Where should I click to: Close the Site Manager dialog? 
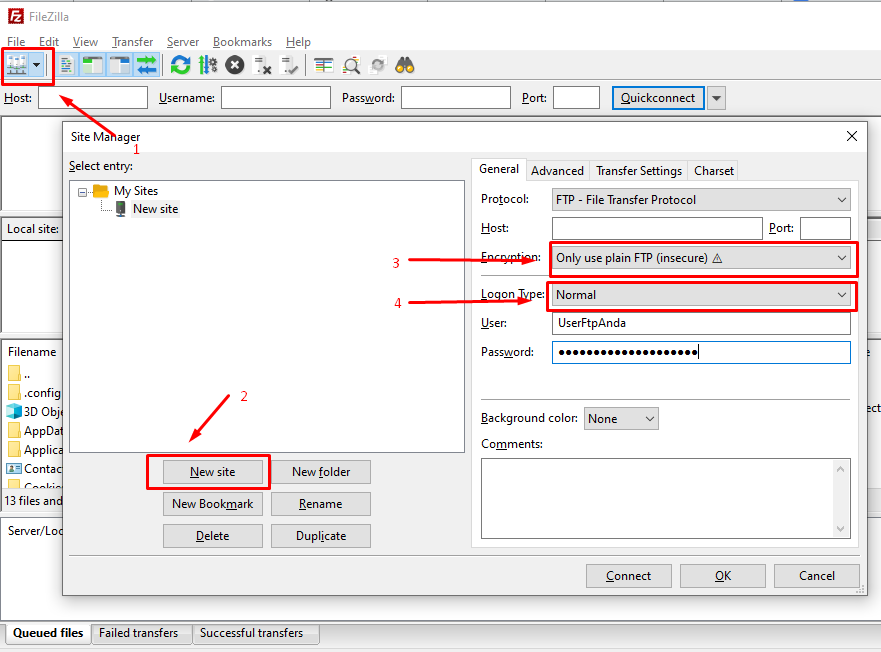click(852, 136)
